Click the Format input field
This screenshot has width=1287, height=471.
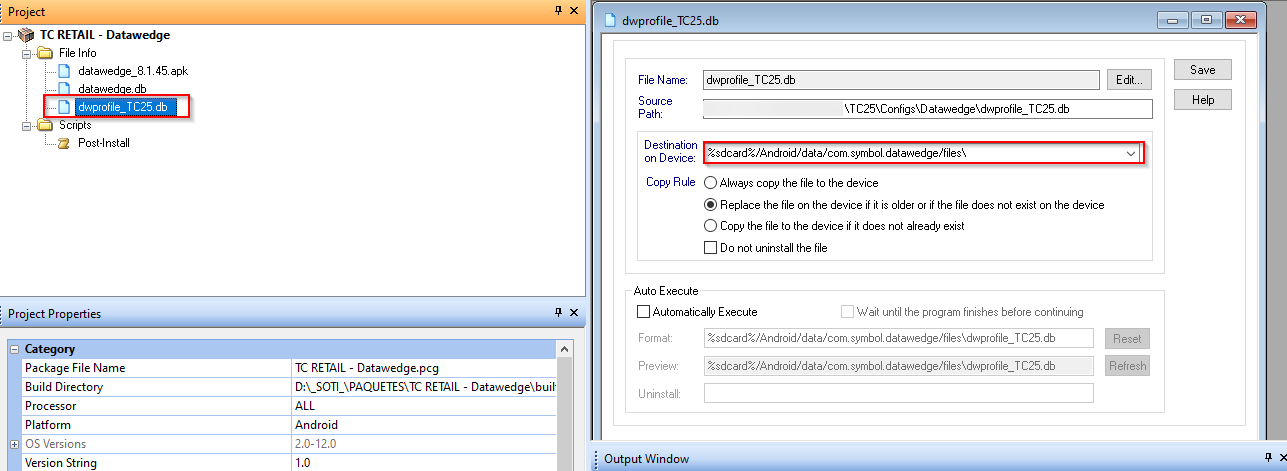(899, 339)
